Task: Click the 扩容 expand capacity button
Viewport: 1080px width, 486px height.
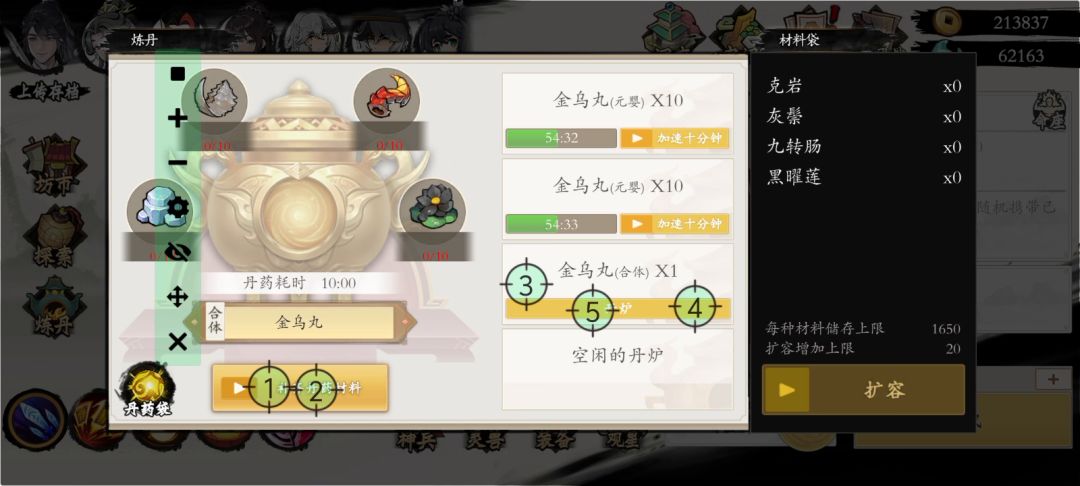Action: 863,390
